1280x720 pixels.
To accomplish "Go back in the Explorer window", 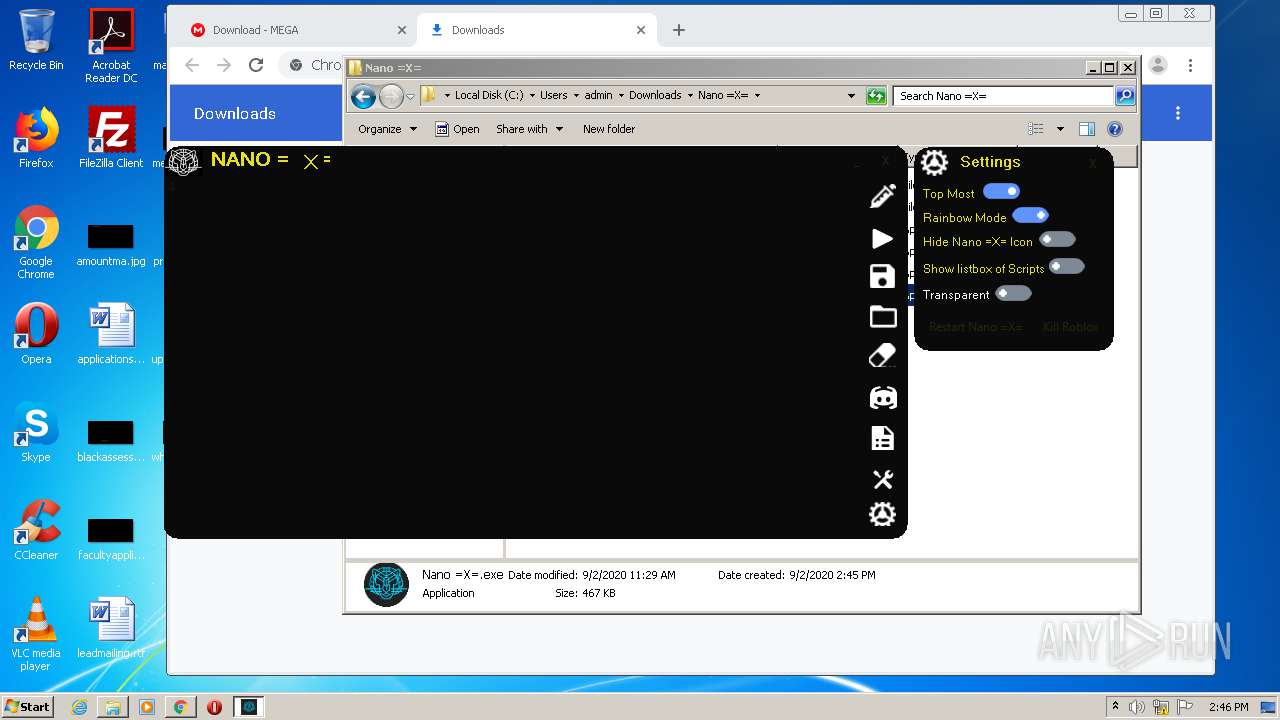I will tap(363, 96).
